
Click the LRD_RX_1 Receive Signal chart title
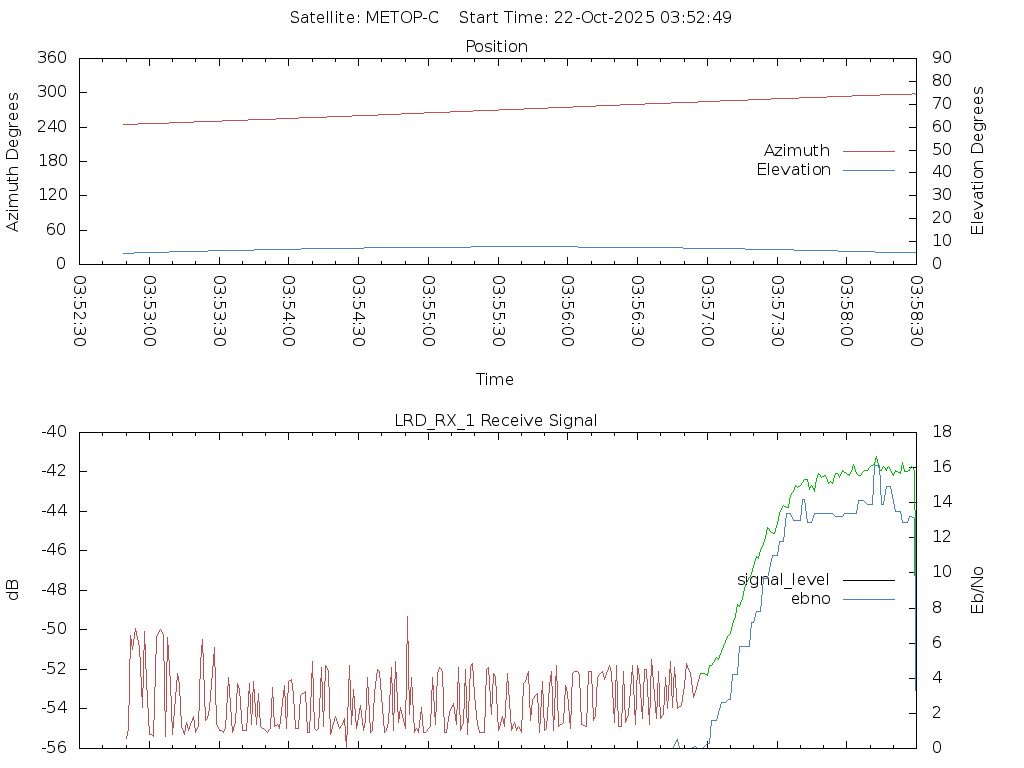[x=496, y=420]
